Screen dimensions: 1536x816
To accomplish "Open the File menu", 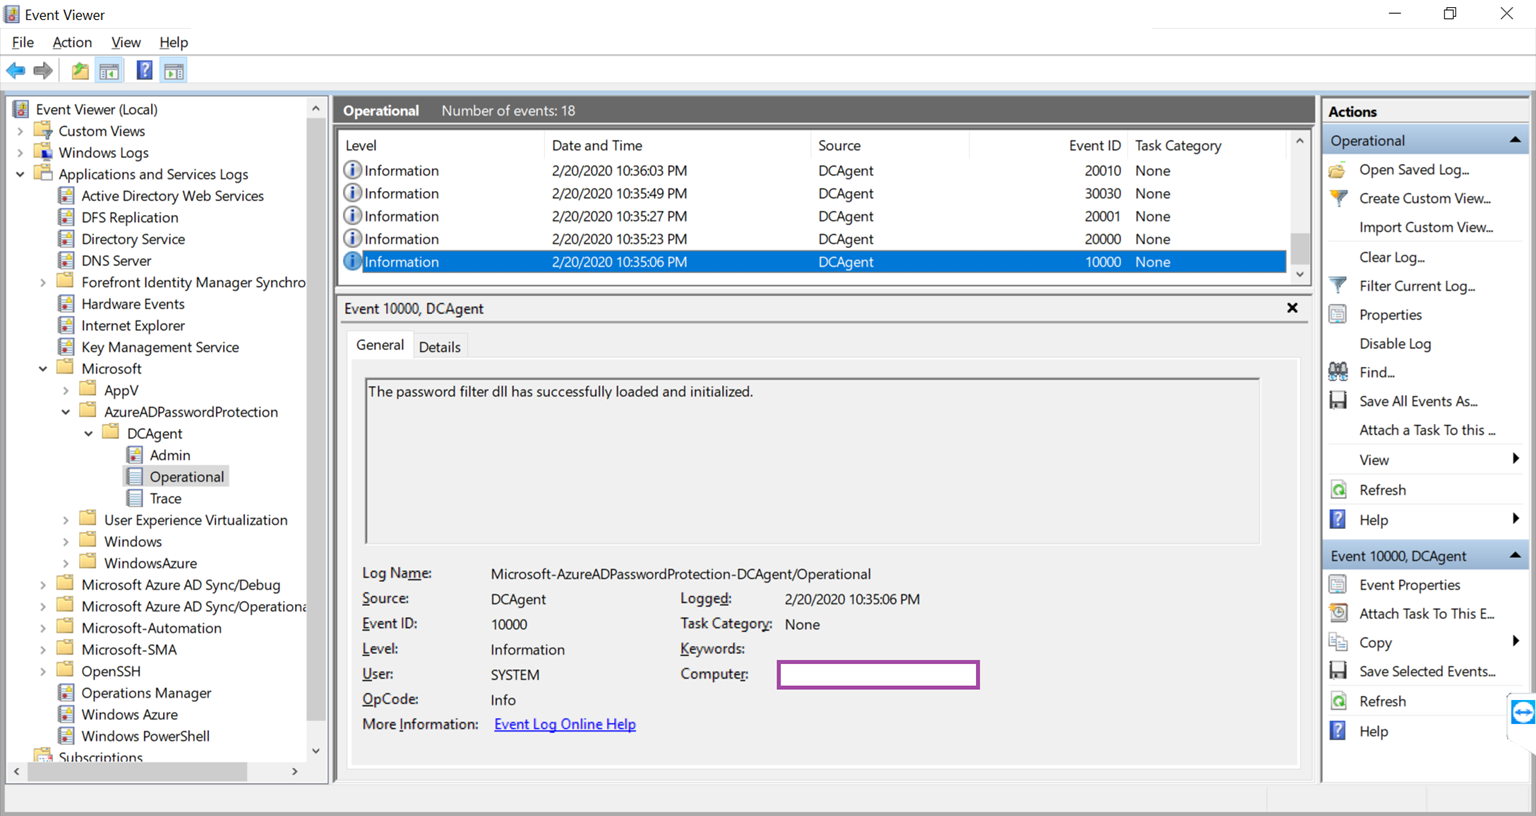I will click(23, 42).
